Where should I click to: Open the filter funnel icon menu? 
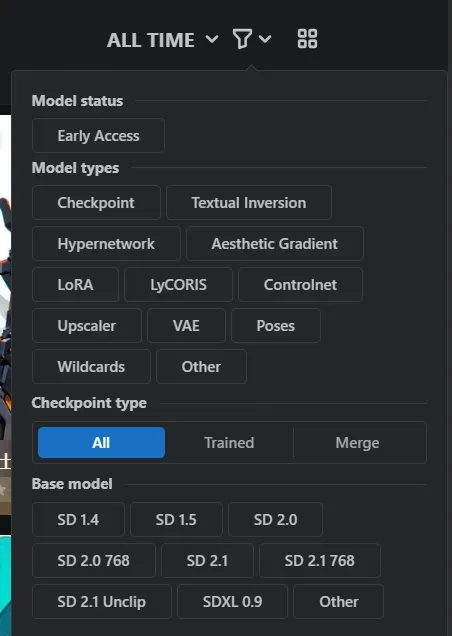[242, 39]
